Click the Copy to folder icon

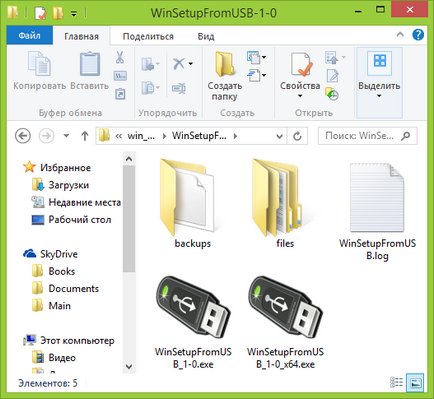148,88
